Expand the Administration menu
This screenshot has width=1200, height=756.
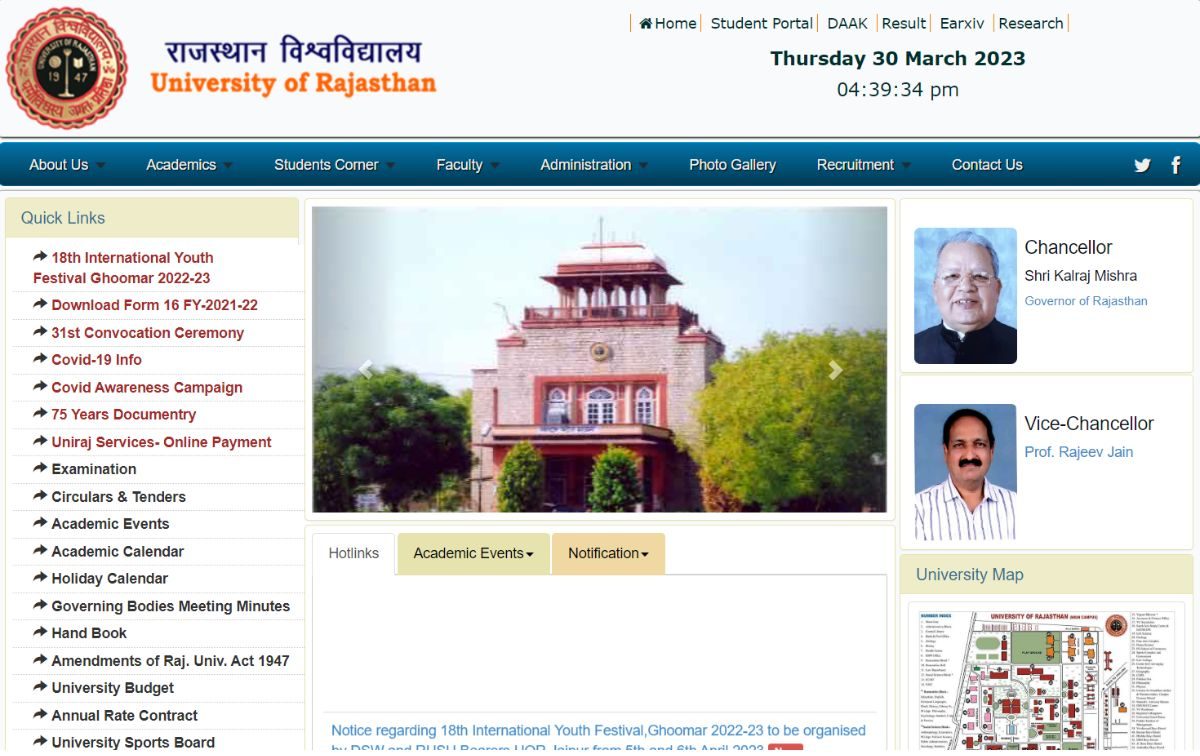tap(593, 165)
